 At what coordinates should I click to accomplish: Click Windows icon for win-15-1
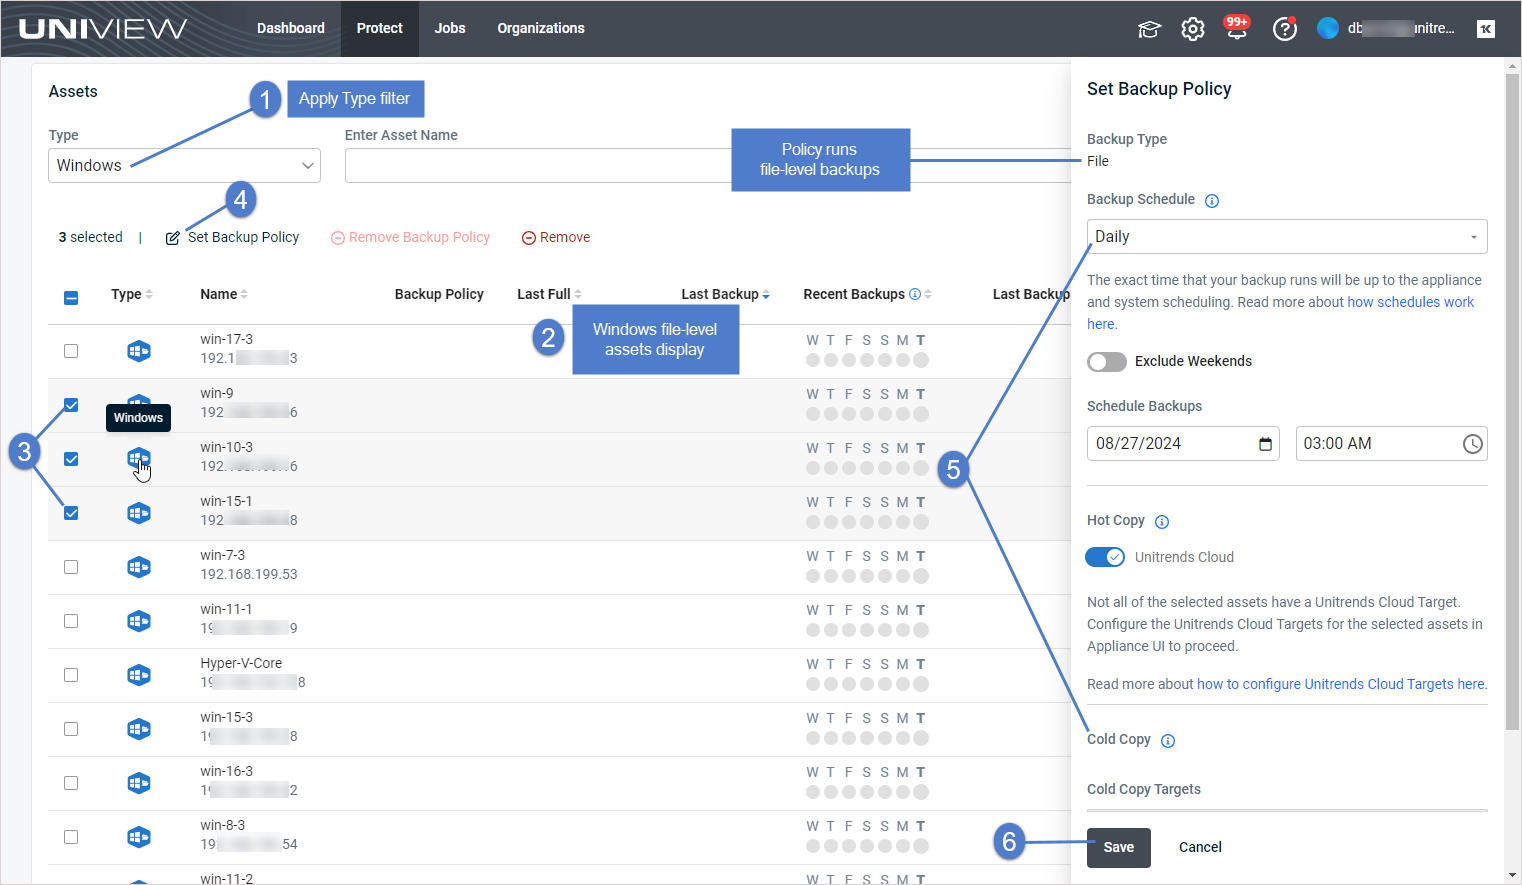pos(139,513)
